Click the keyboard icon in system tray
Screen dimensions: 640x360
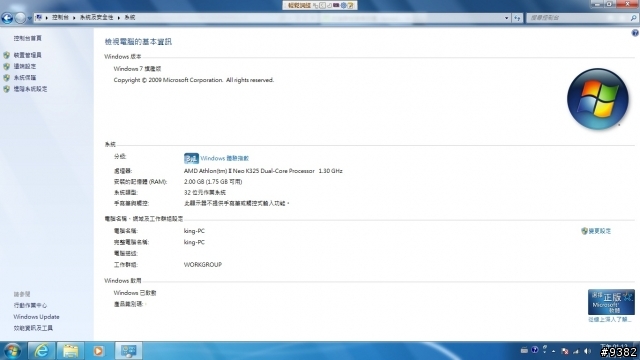click(524, 351)
